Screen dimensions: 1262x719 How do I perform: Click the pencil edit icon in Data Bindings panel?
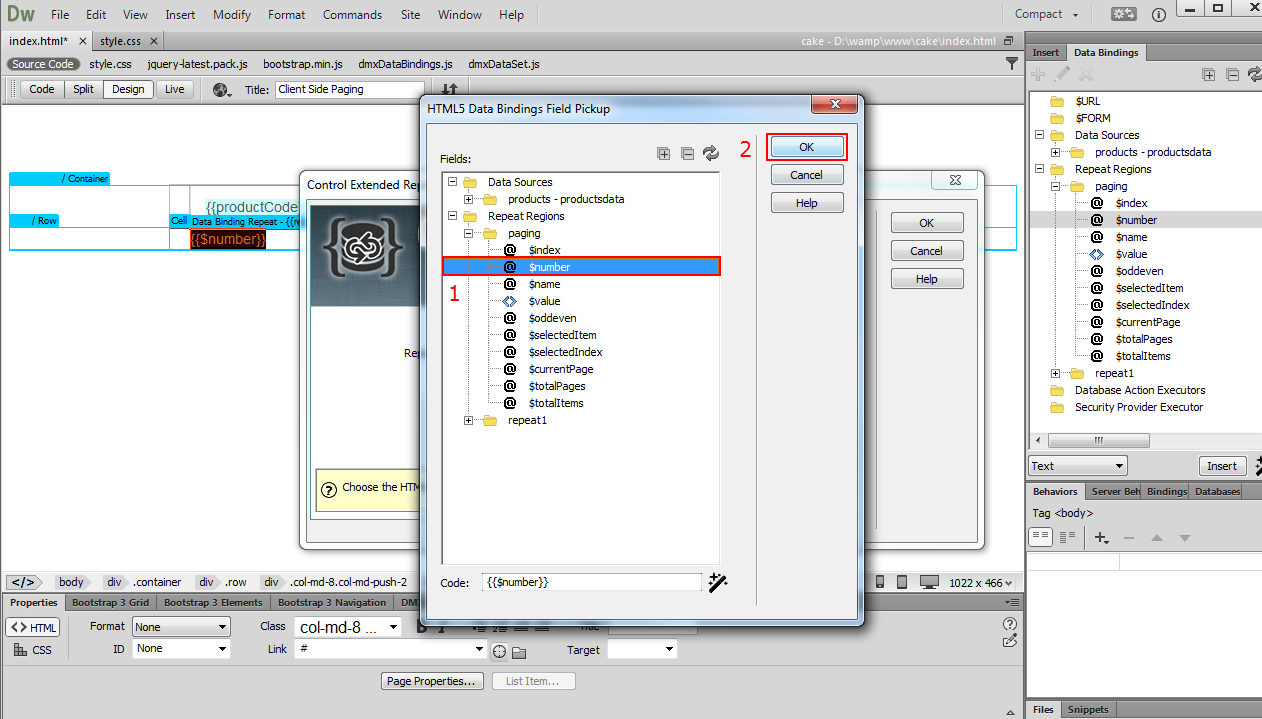[x=1062, y=75]
